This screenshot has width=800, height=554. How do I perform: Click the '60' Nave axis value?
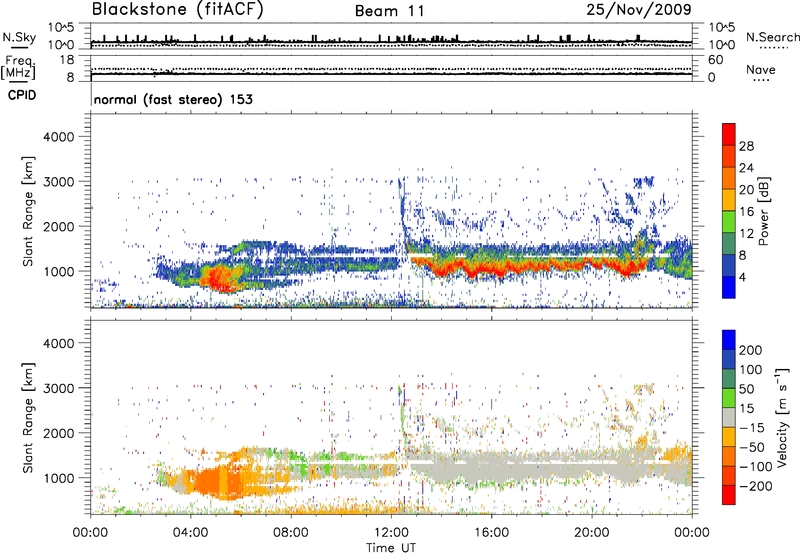[x=715, y=60]
